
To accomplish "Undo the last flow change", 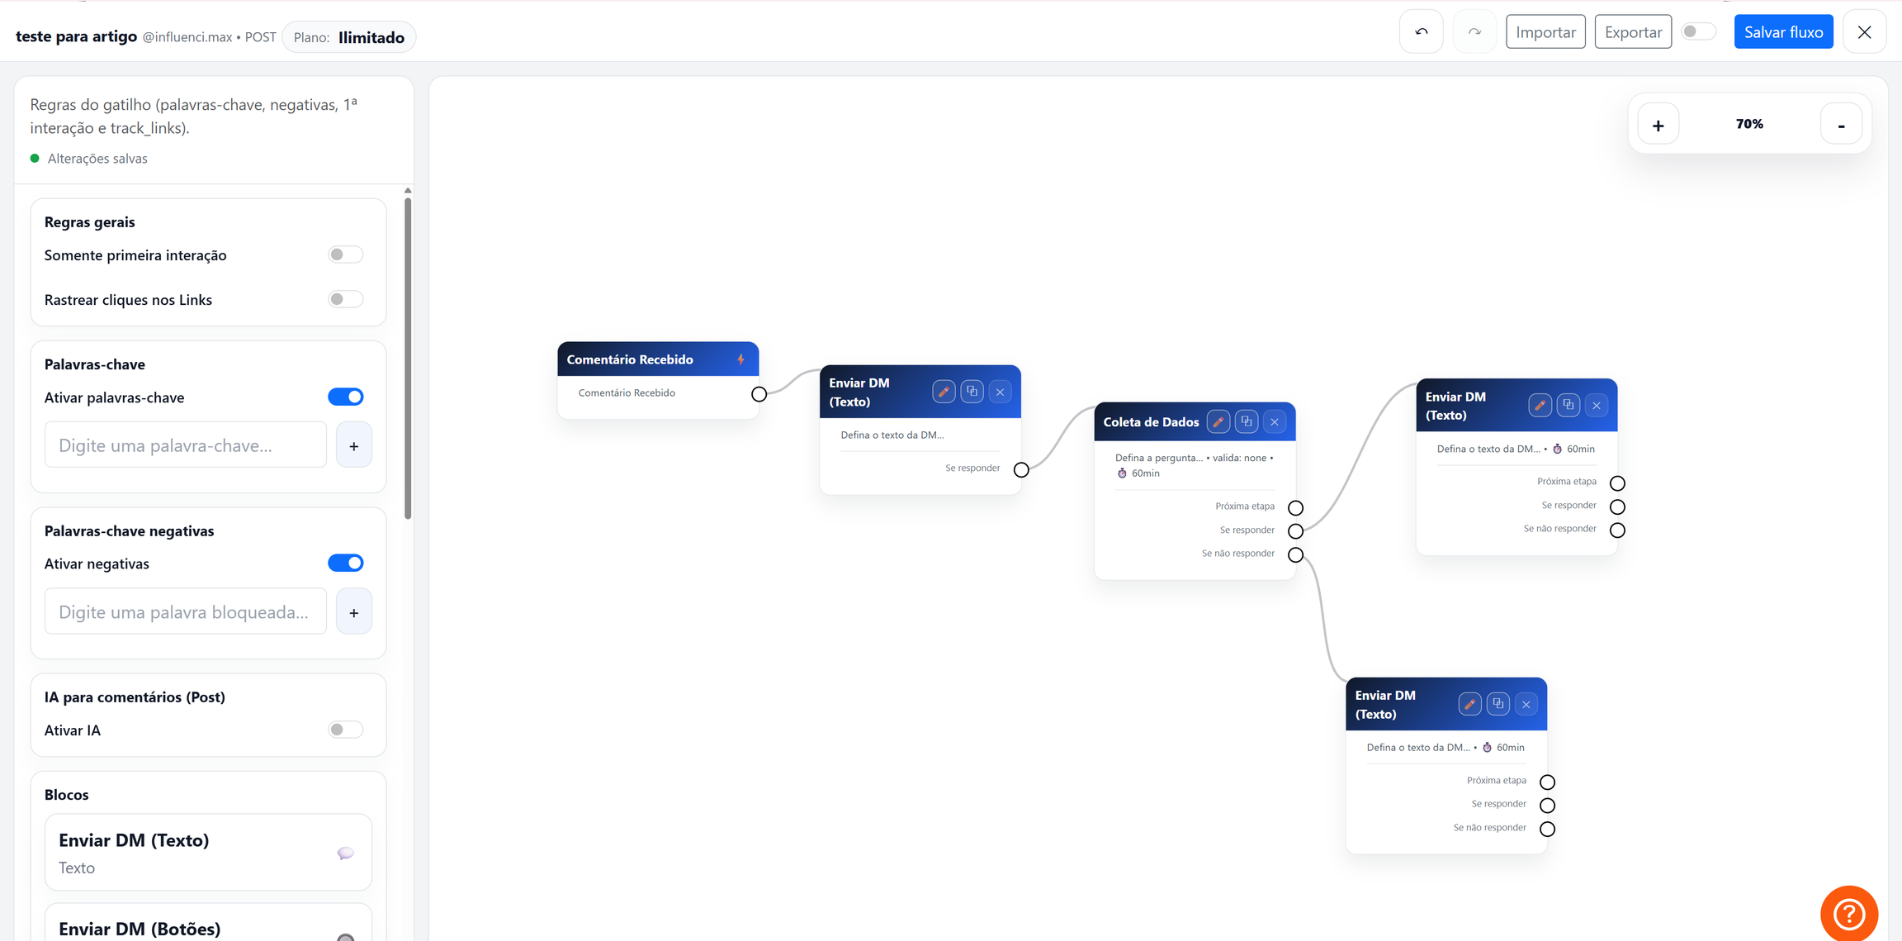I will tap(1421, 32).
